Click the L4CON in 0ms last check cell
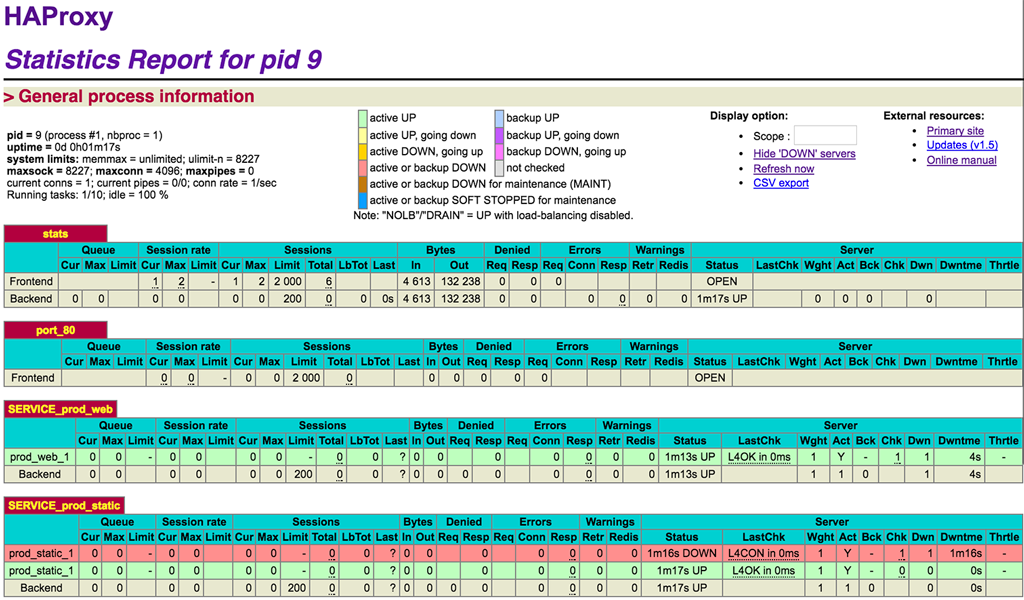The width and height of the screenshot is (1024, 600). click(x=763, y=554)
